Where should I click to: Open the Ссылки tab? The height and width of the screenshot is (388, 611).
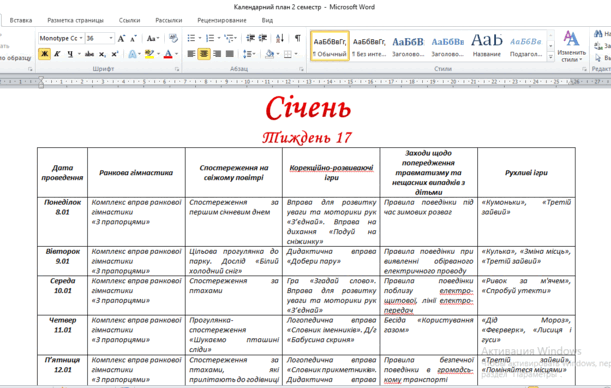tap(129, 20)
